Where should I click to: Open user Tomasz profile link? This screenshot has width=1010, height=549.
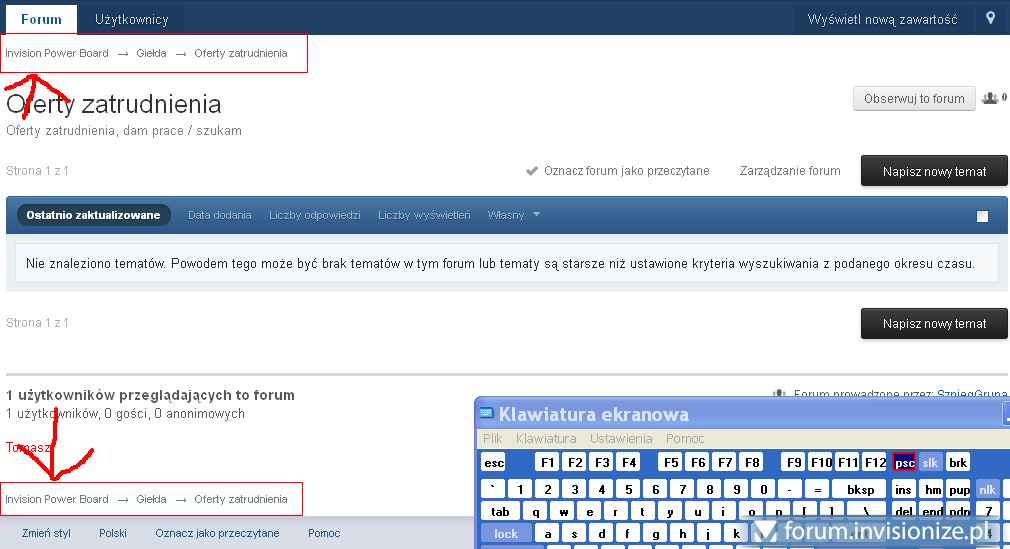28,447
